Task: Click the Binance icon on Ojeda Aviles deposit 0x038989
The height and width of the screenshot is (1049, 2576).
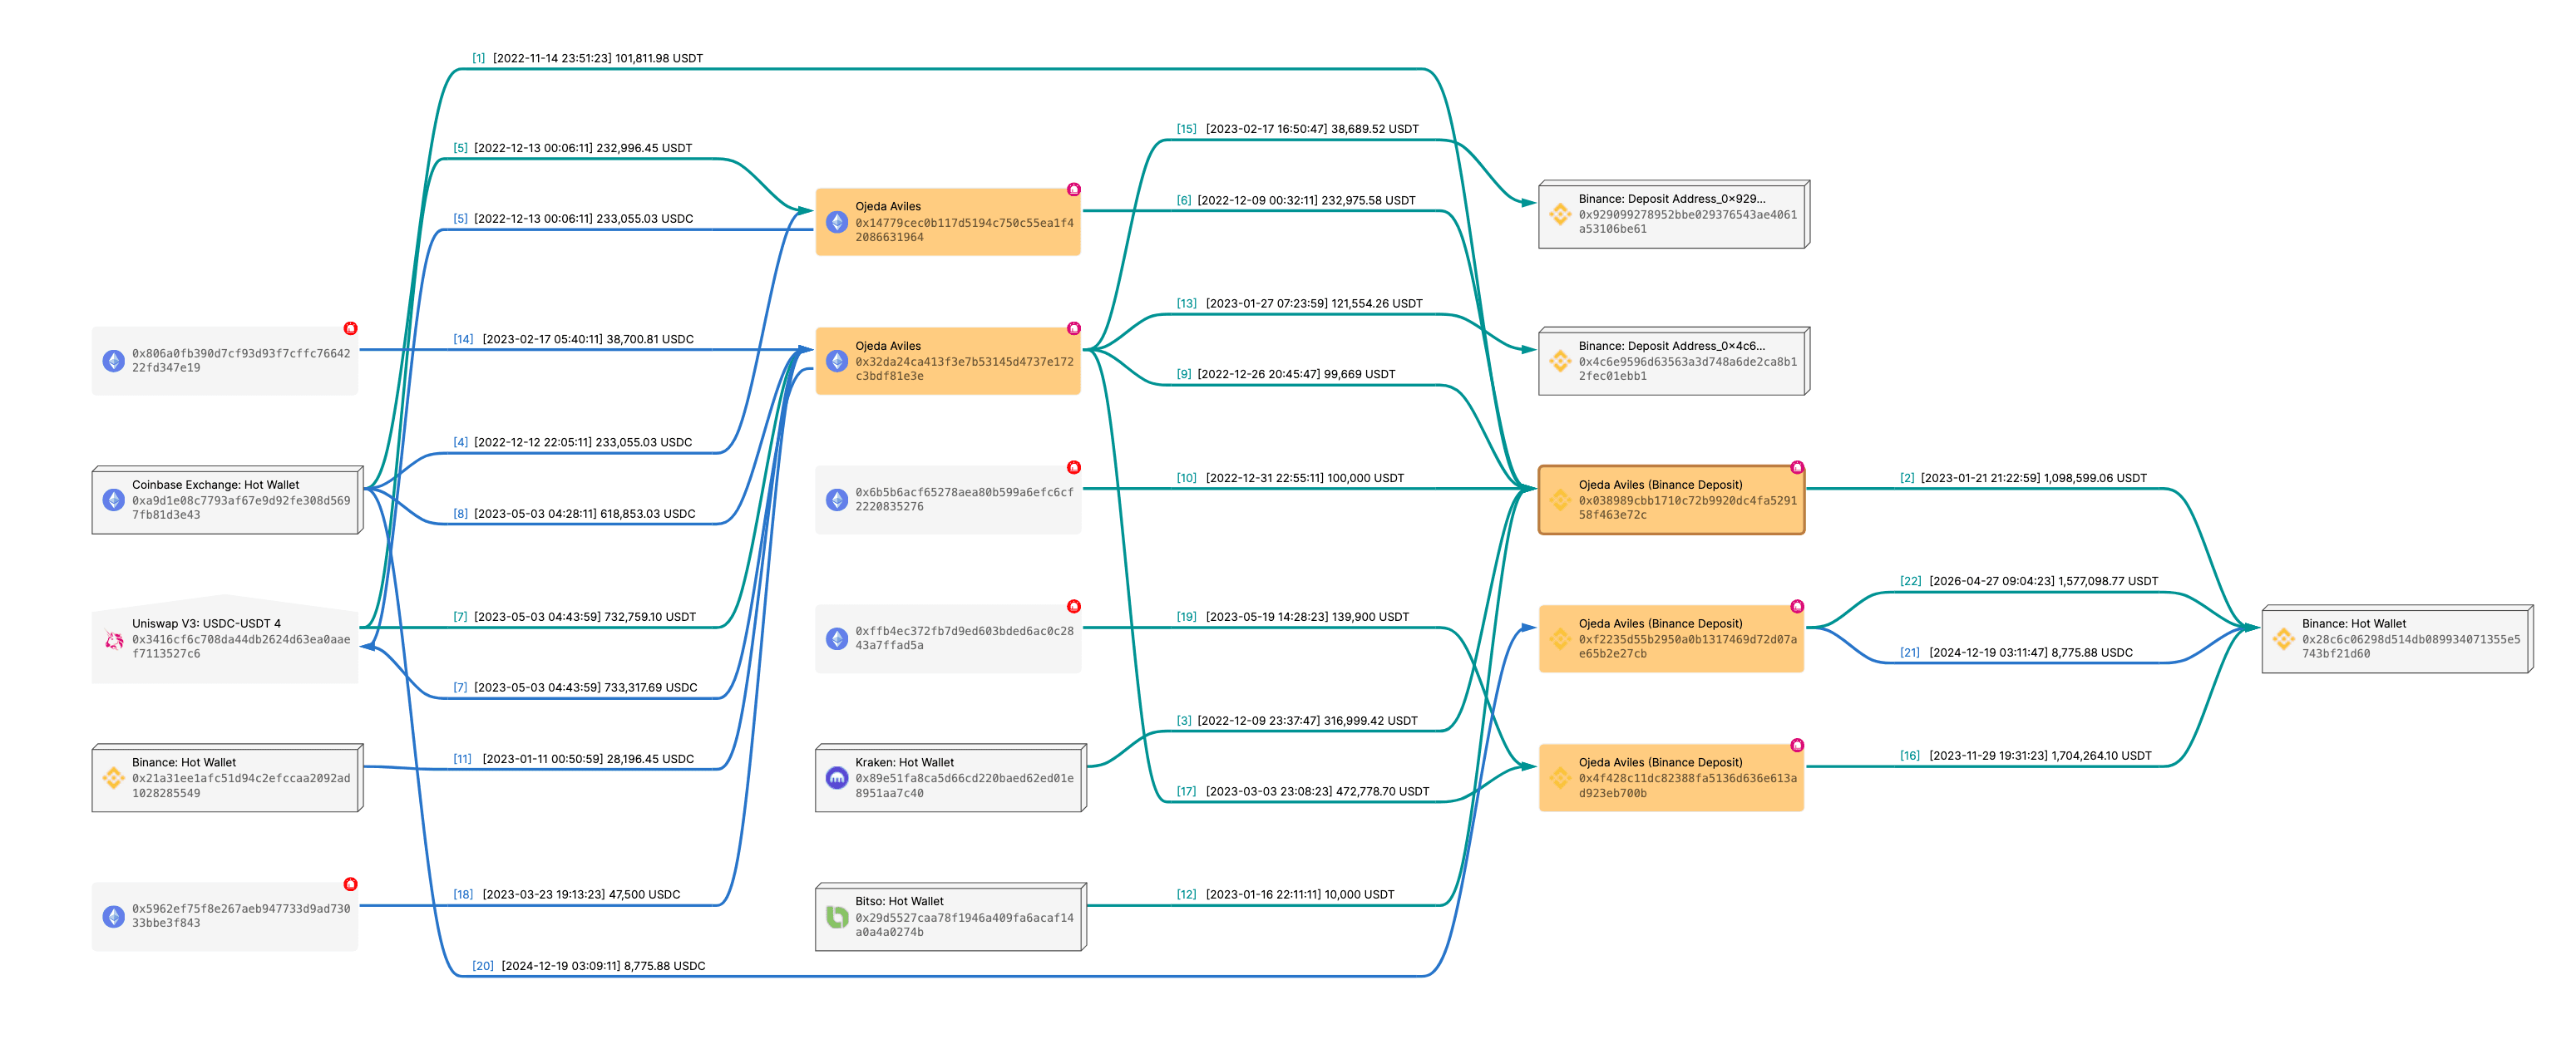Action: 1560,500
